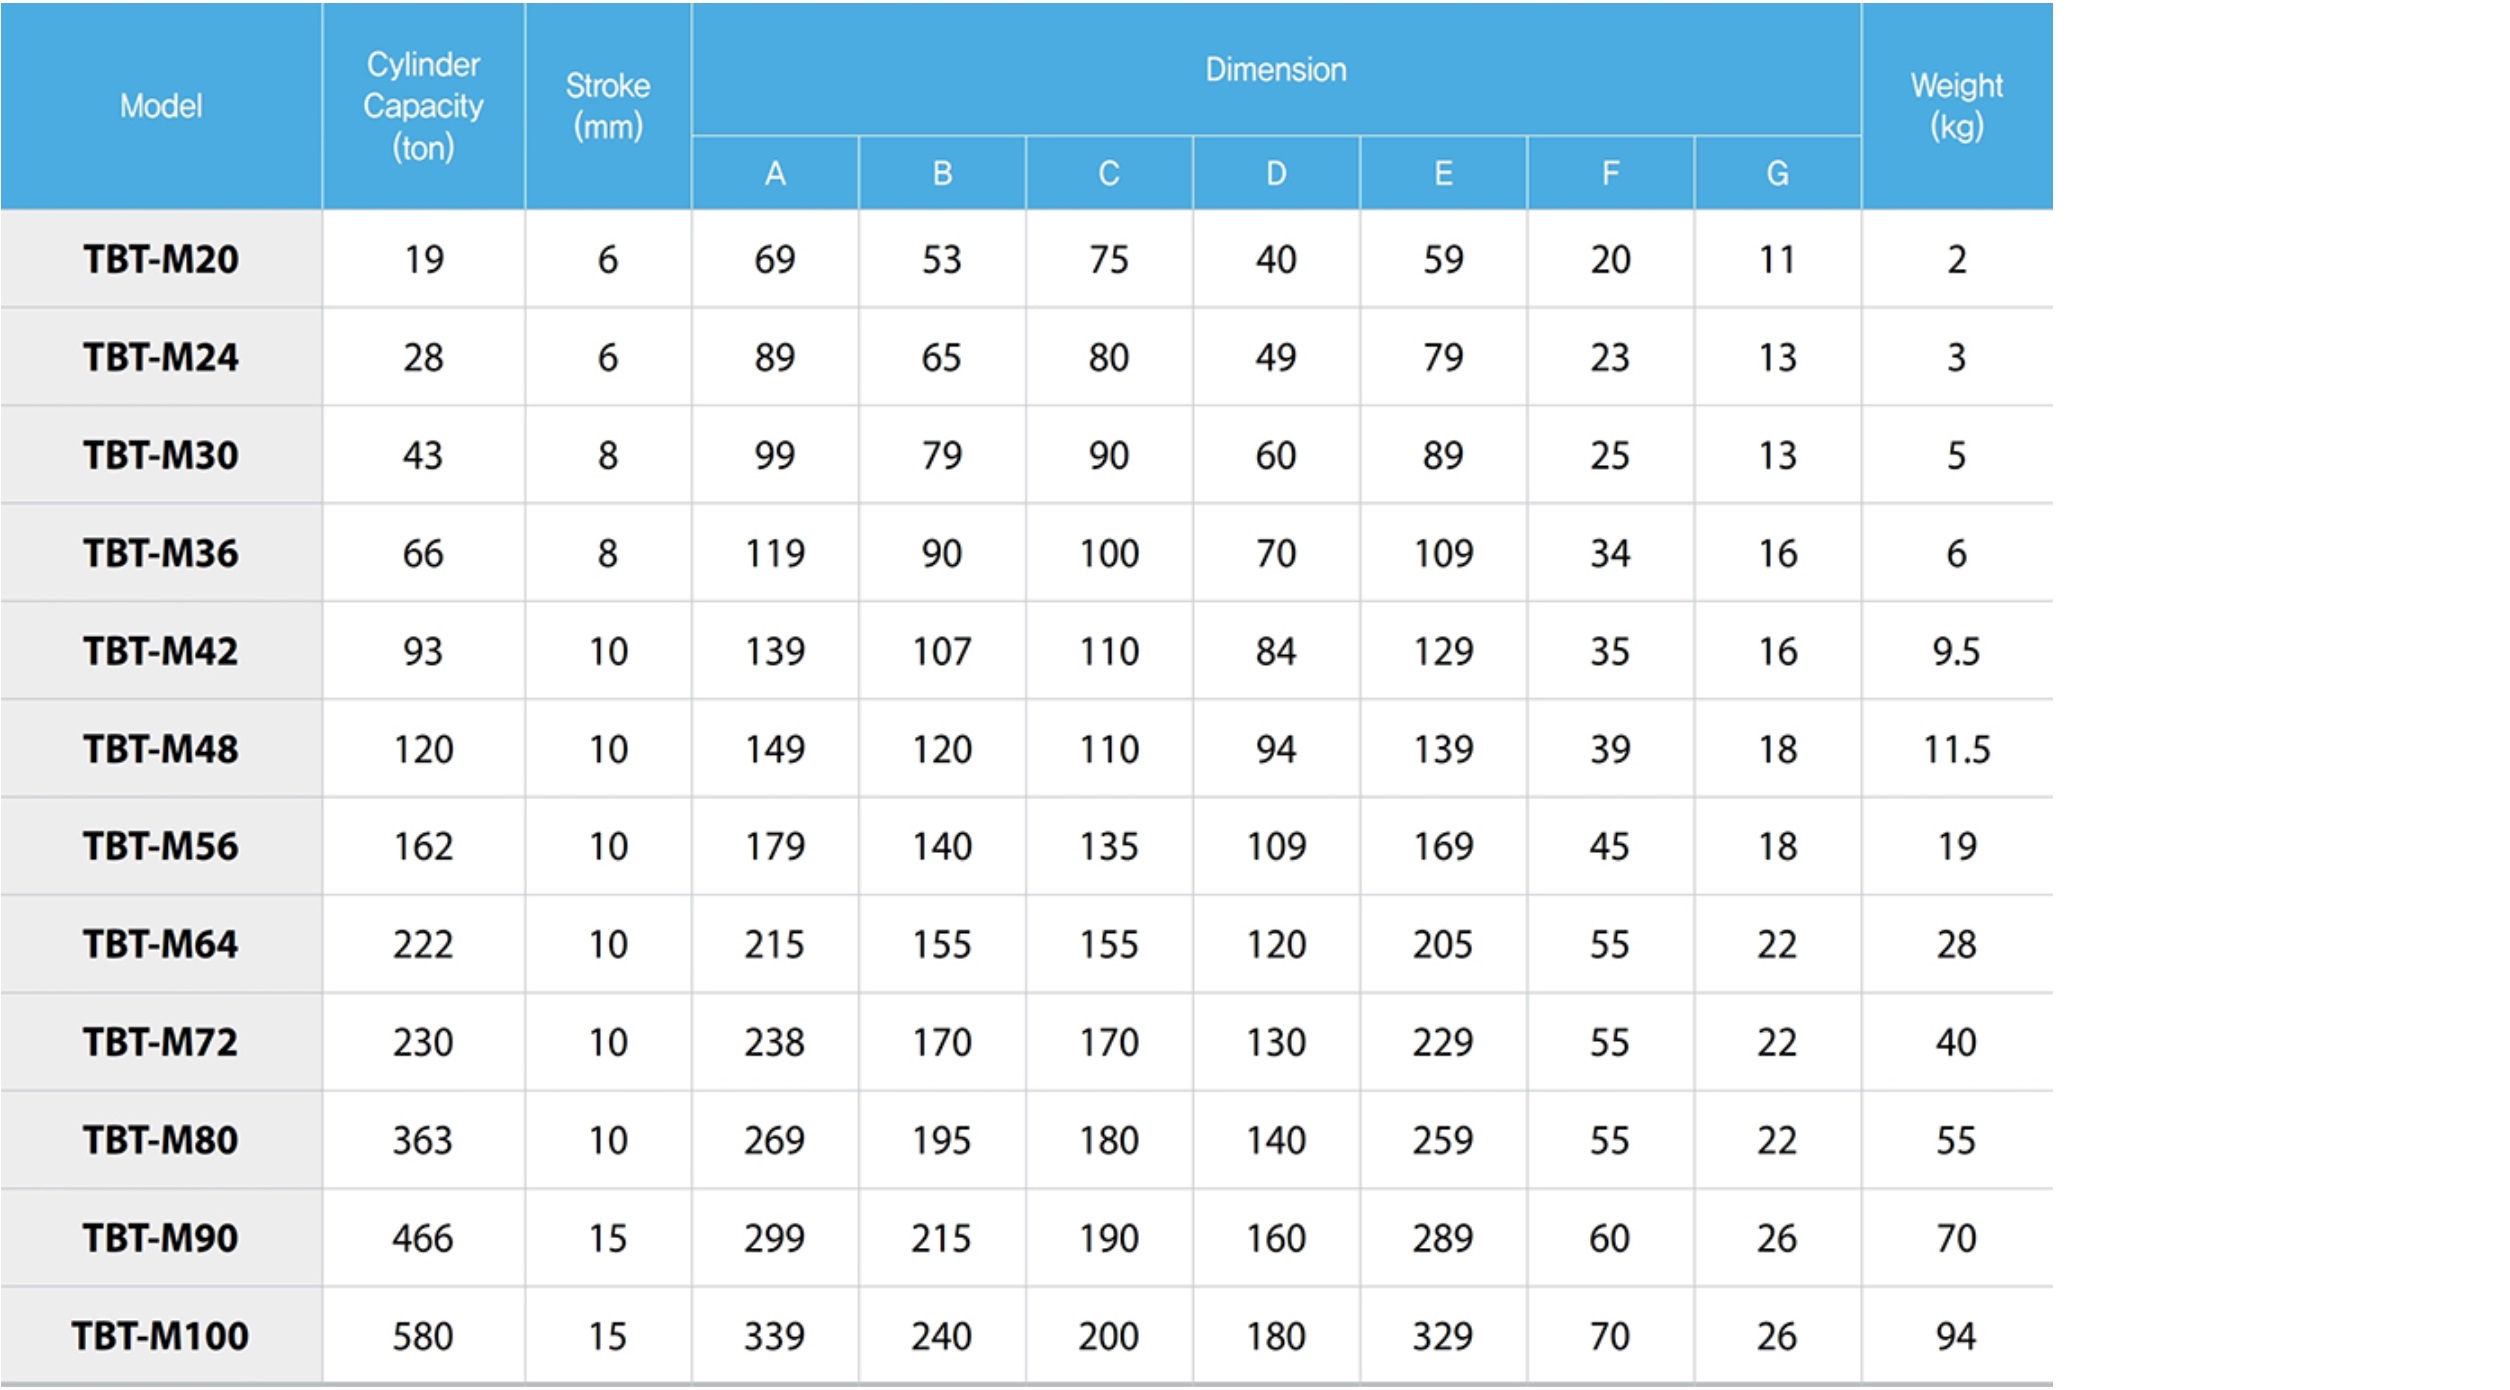Select capacity value 466 for TBT-M90

click(x=423, y=1238)
